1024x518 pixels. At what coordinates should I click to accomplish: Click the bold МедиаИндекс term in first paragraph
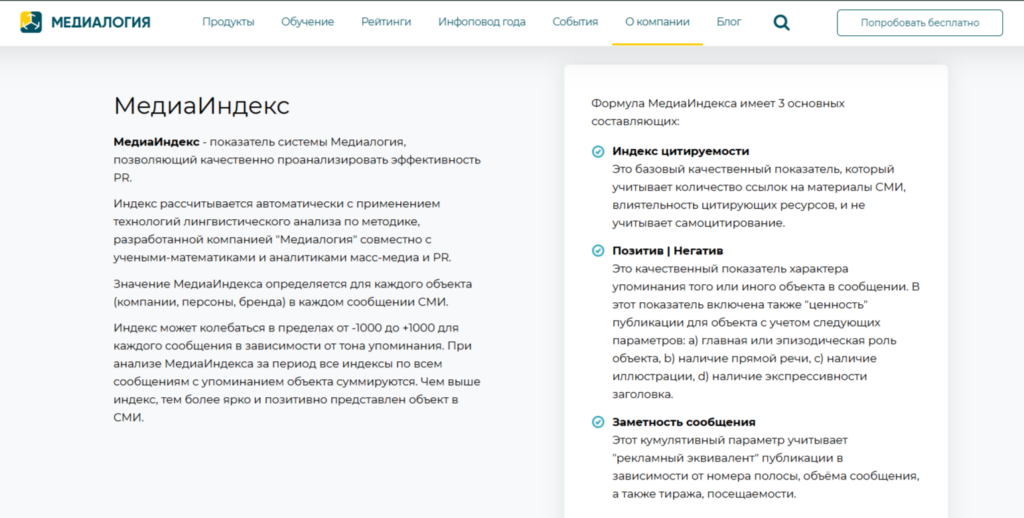(x=157, y=142)
